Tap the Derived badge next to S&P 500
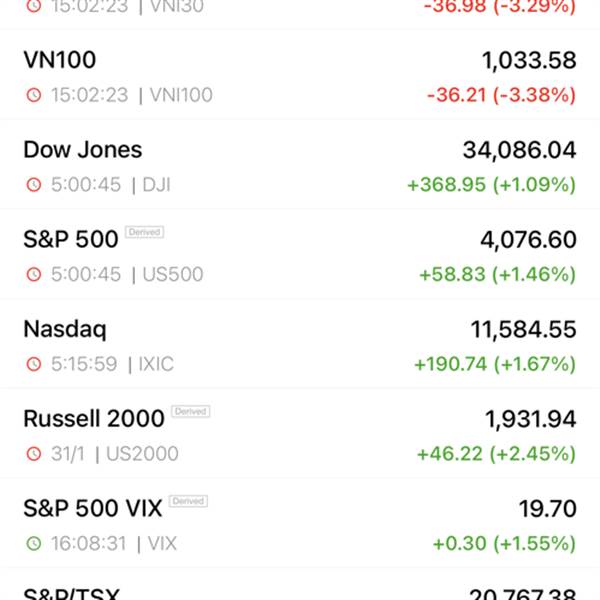The image size is (600, 600). [145, 232]
